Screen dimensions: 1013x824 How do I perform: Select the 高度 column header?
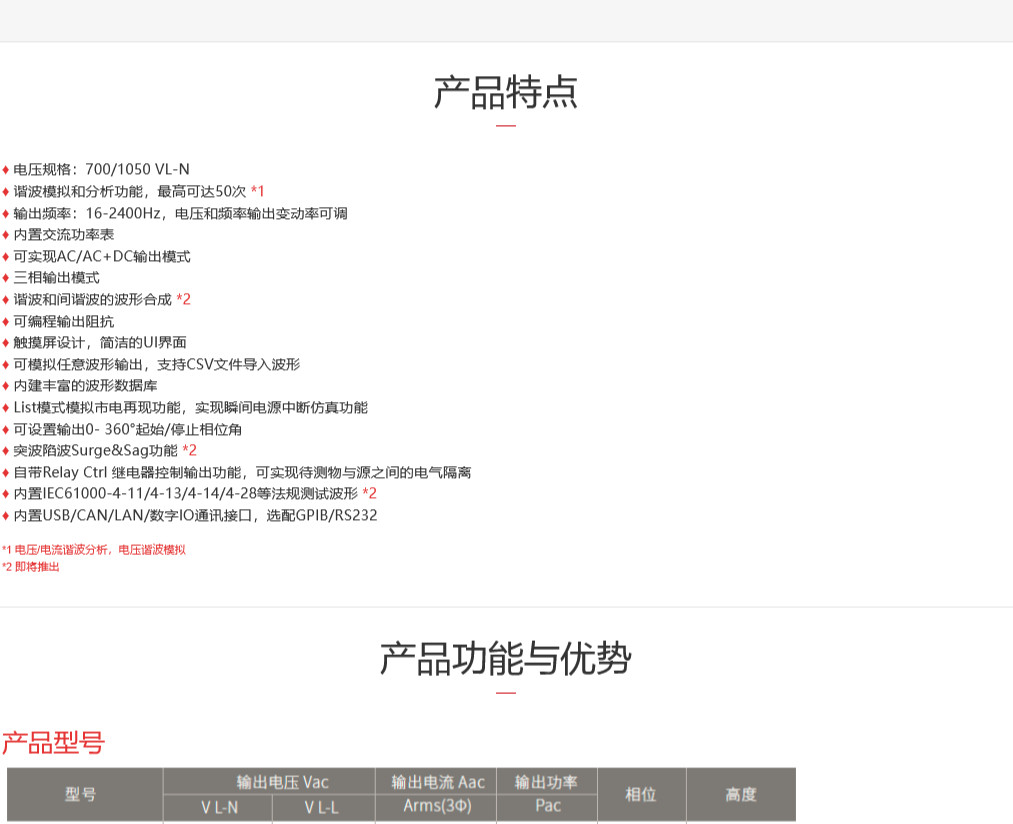pyautogui.click(x=741, y=795)
